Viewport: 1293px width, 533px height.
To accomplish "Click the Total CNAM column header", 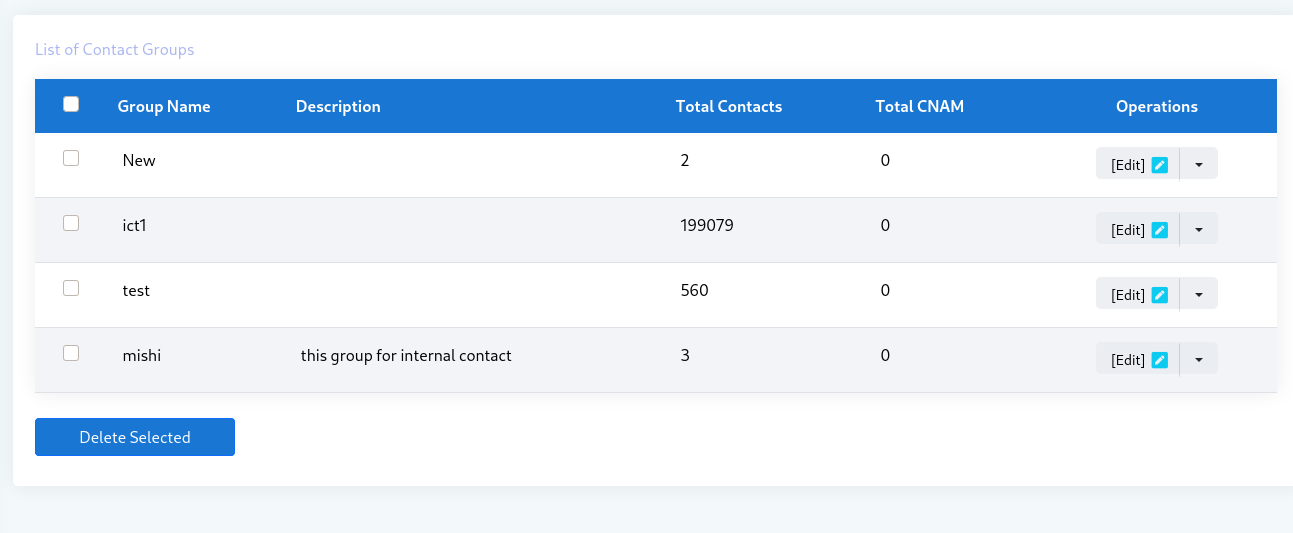I will (x=920, y=106).
